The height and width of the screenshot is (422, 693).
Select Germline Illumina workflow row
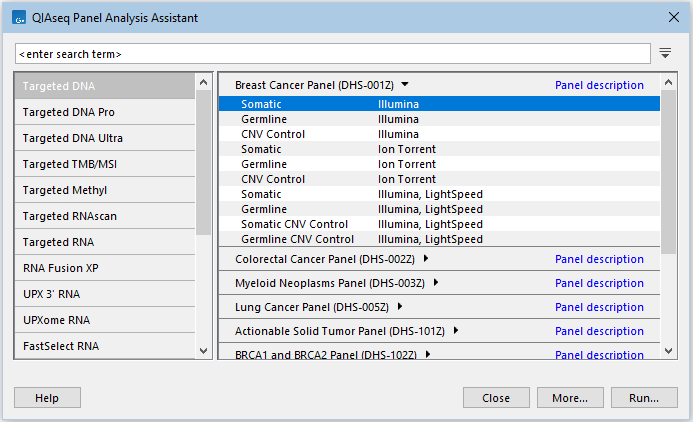(439, 119)
